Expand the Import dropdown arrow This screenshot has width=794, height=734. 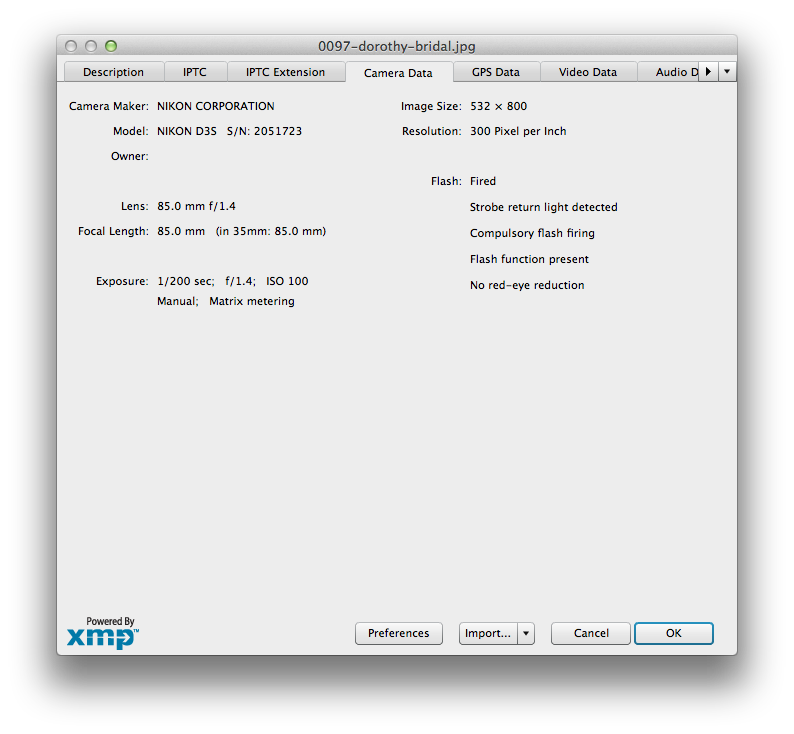tap(526, 633)
